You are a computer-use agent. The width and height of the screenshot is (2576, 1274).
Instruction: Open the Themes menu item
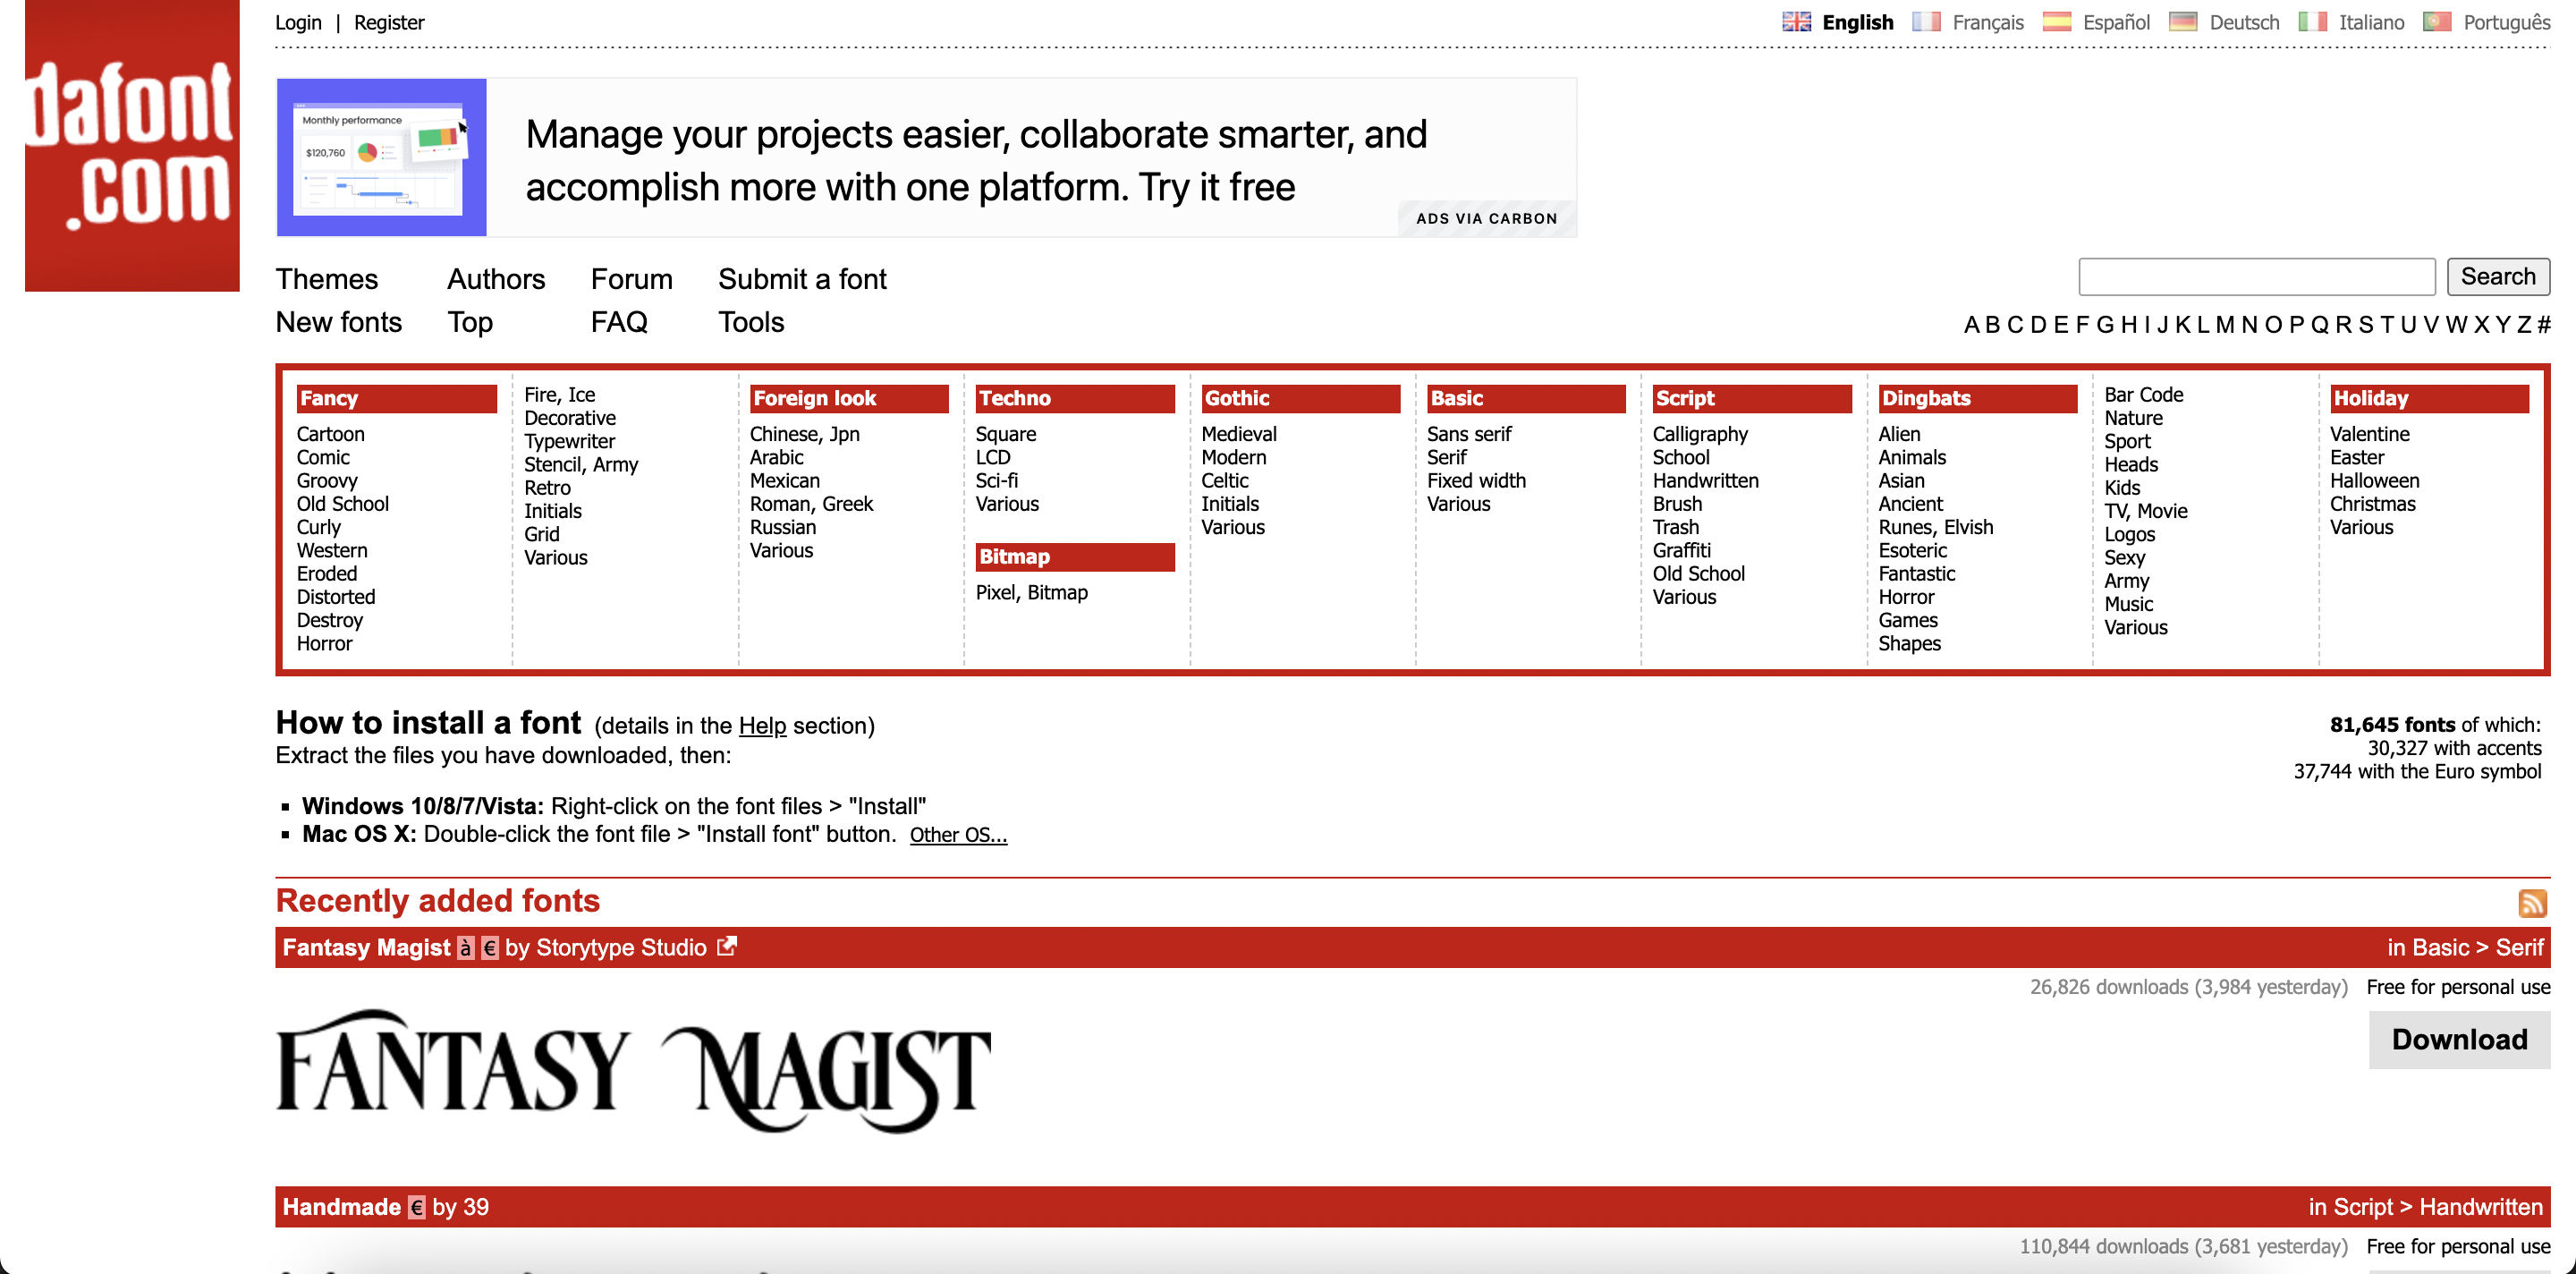pyautogui.click(x=326, y=279)
